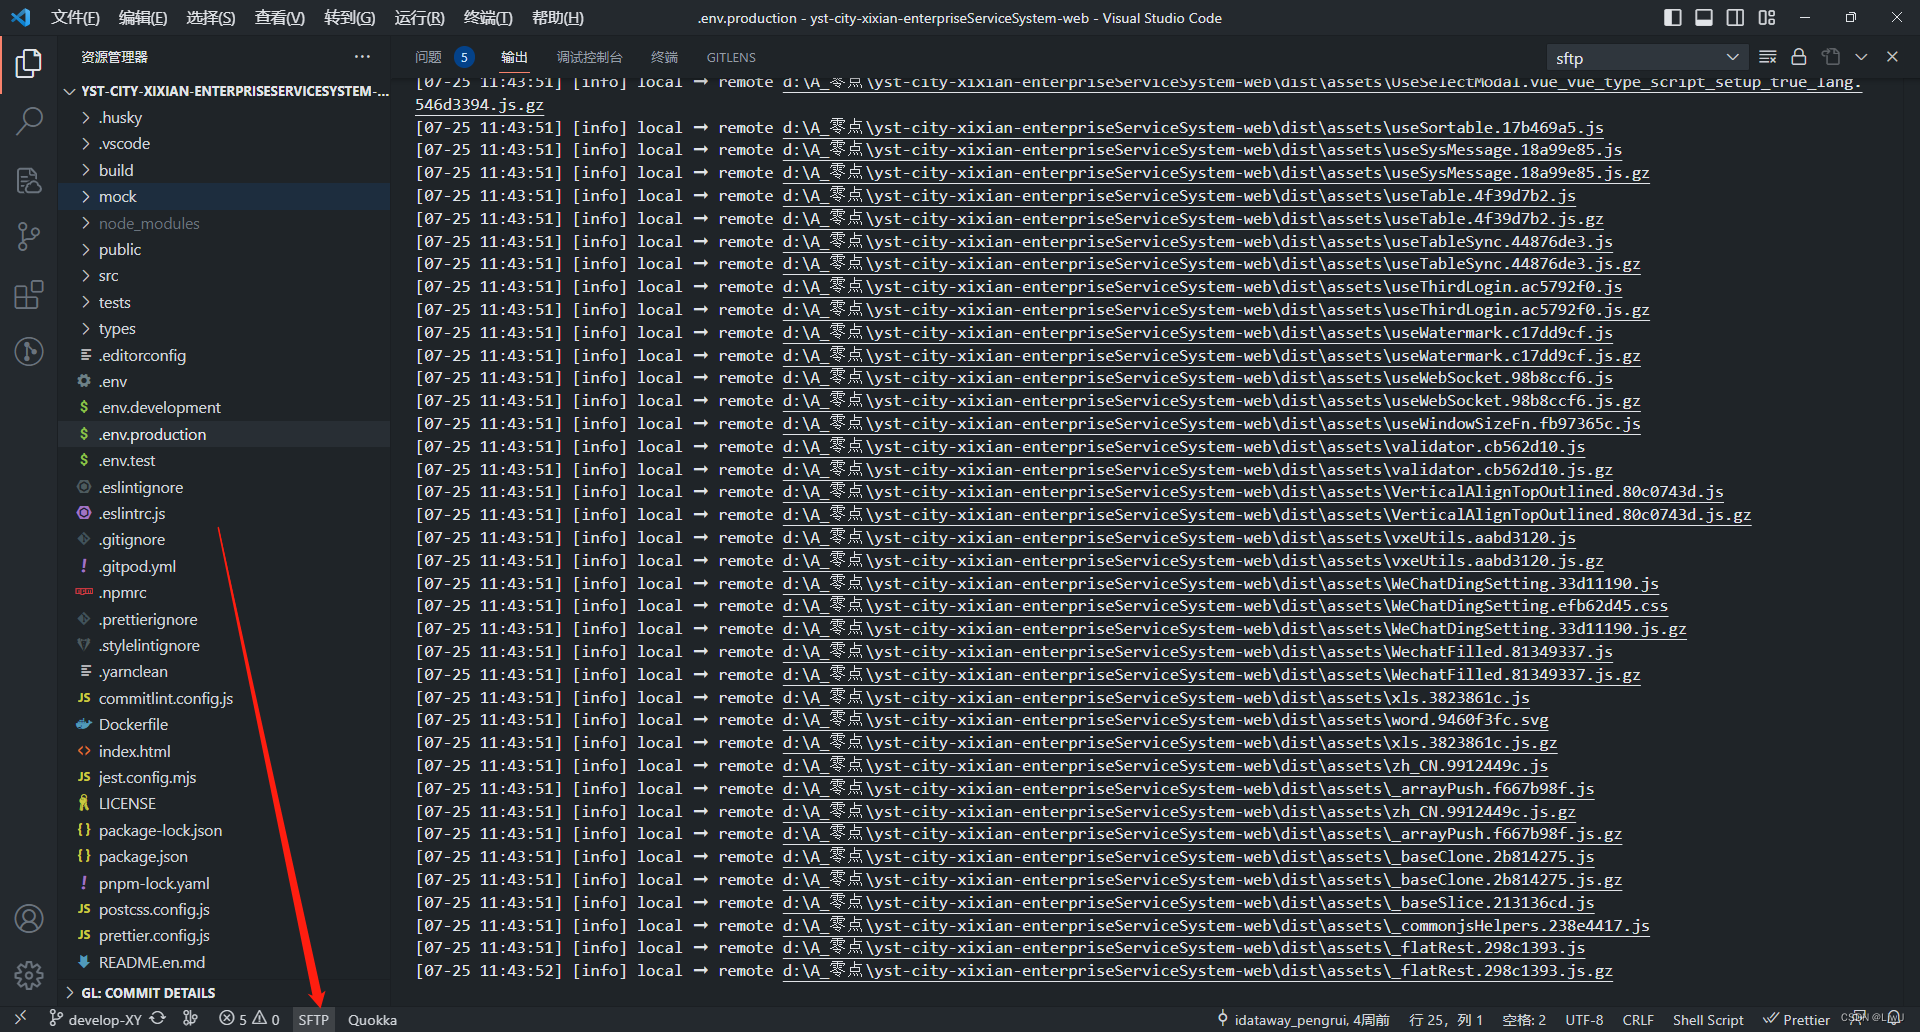This screenshot has height=1032, width=1920.
Task: Toggle the bottom panel visibility
Action: click(1703, 17)
